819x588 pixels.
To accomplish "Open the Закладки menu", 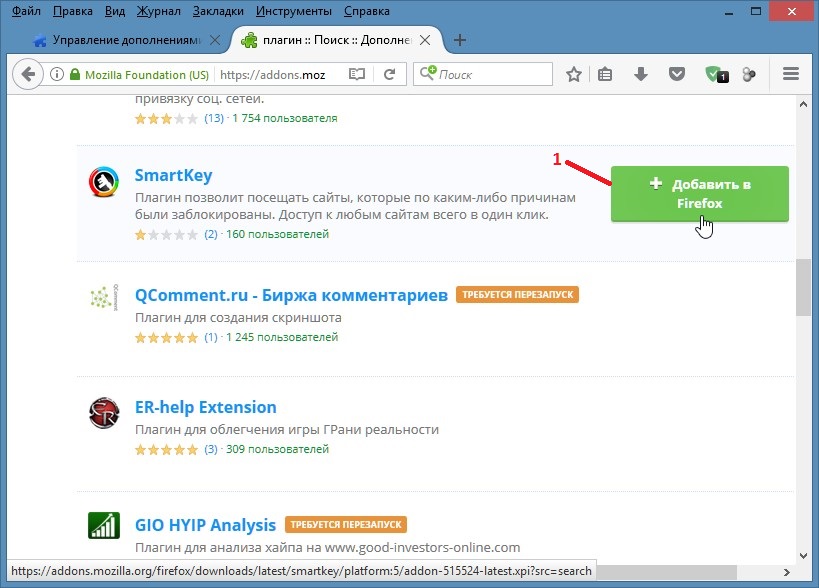I will tap(218, 11).
